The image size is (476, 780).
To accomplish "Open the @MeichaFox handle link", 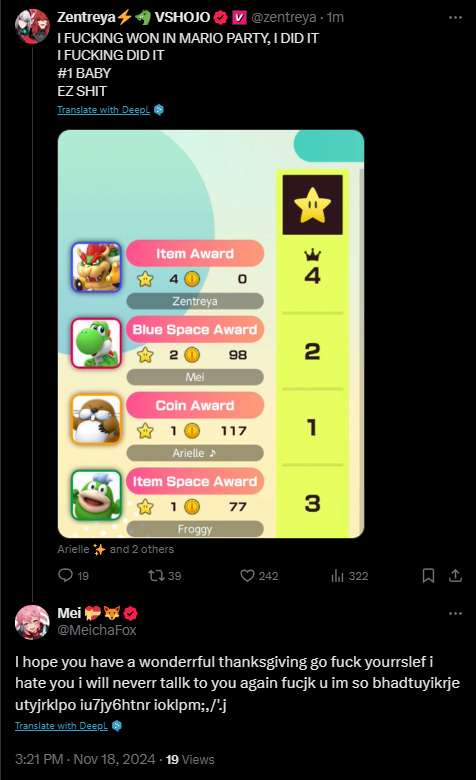I will point(96,630).
